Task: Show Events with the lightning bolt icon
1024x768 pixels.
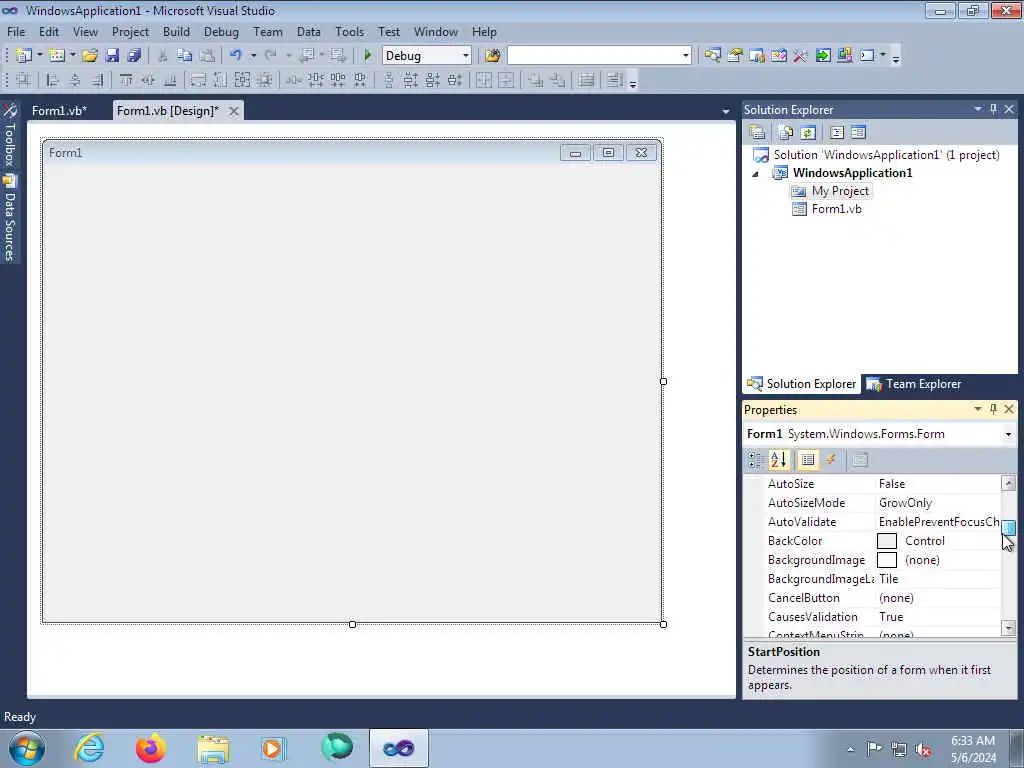Action: coord(831,460)
